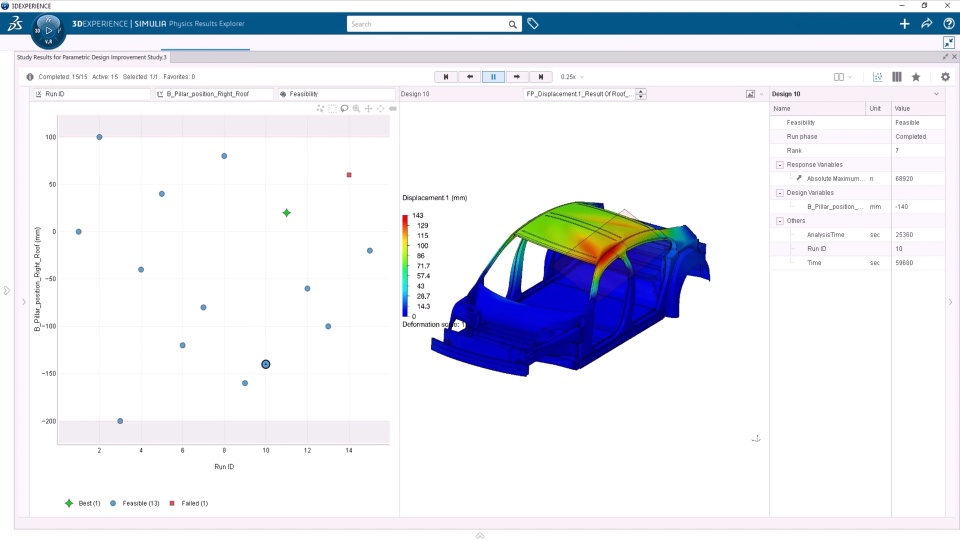Select the scatter plot view icon

pyautogui.click(x=877, y=77)
